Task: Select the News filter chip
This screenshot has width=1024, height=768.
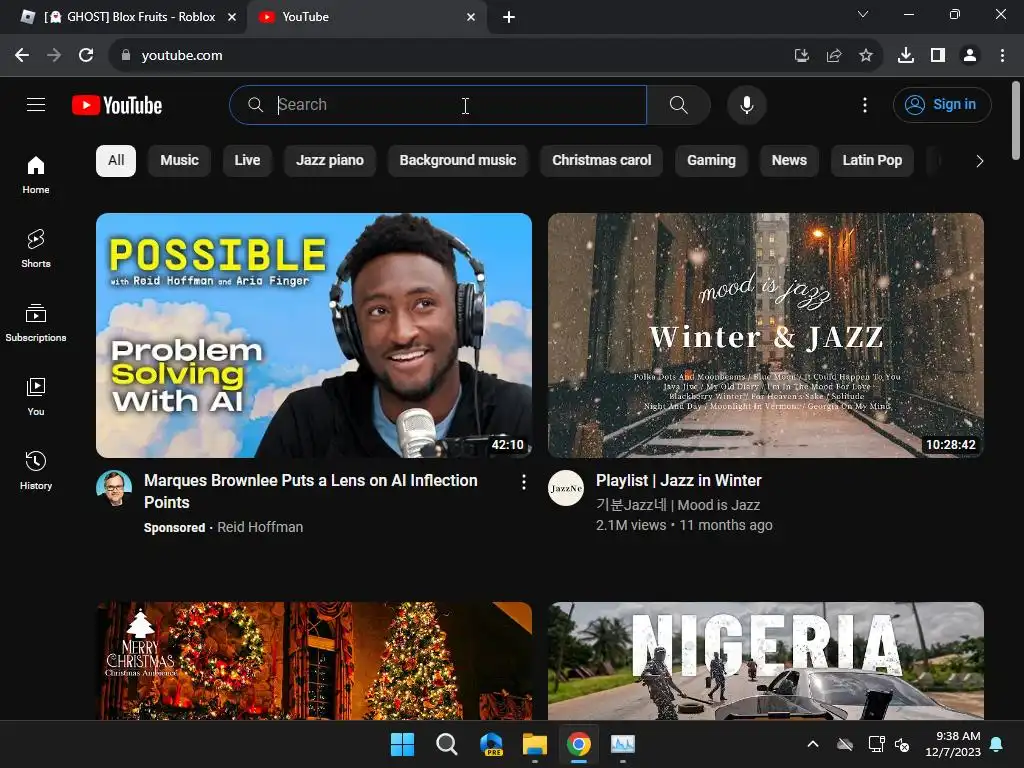Action: tap(789, 161)
